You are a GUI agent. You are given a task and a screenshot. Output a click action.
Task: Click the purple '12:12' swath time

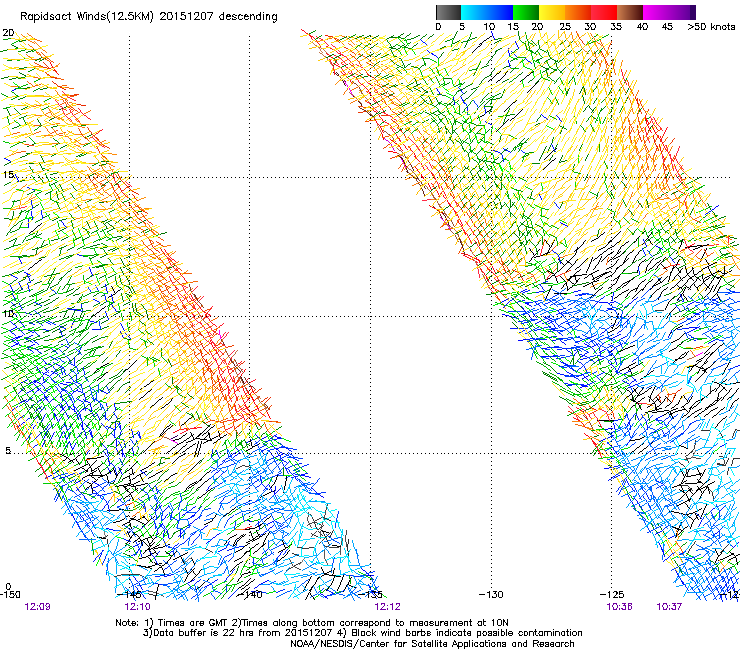(387, 607)
